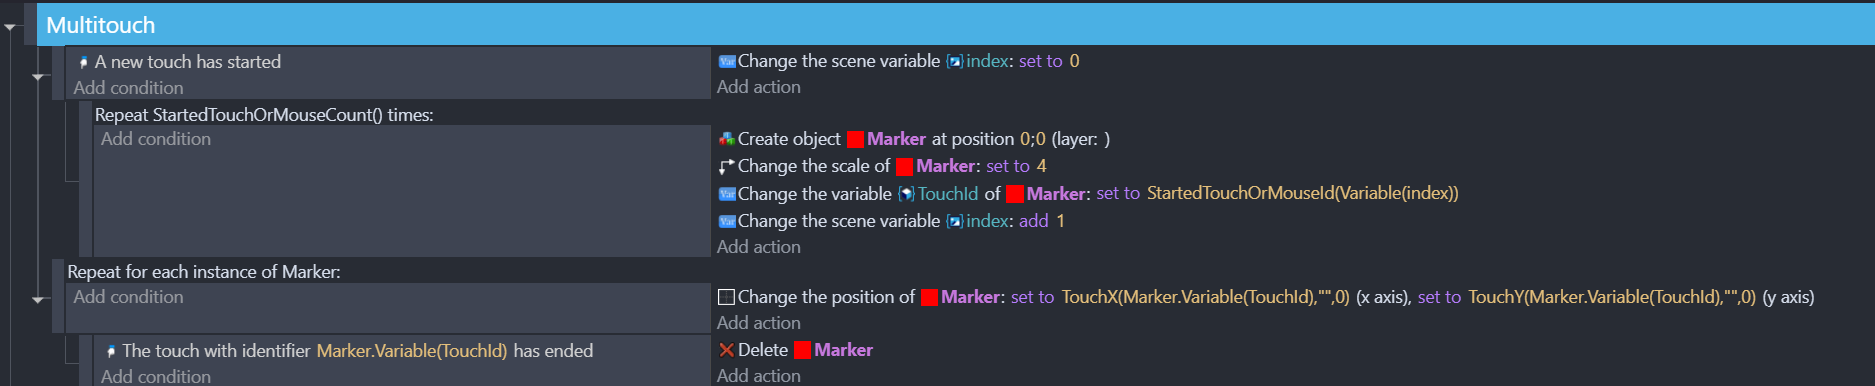The image size is (1875, 386).
Task: Add action below Delete Marker
Action: click(x=759, y=376)
